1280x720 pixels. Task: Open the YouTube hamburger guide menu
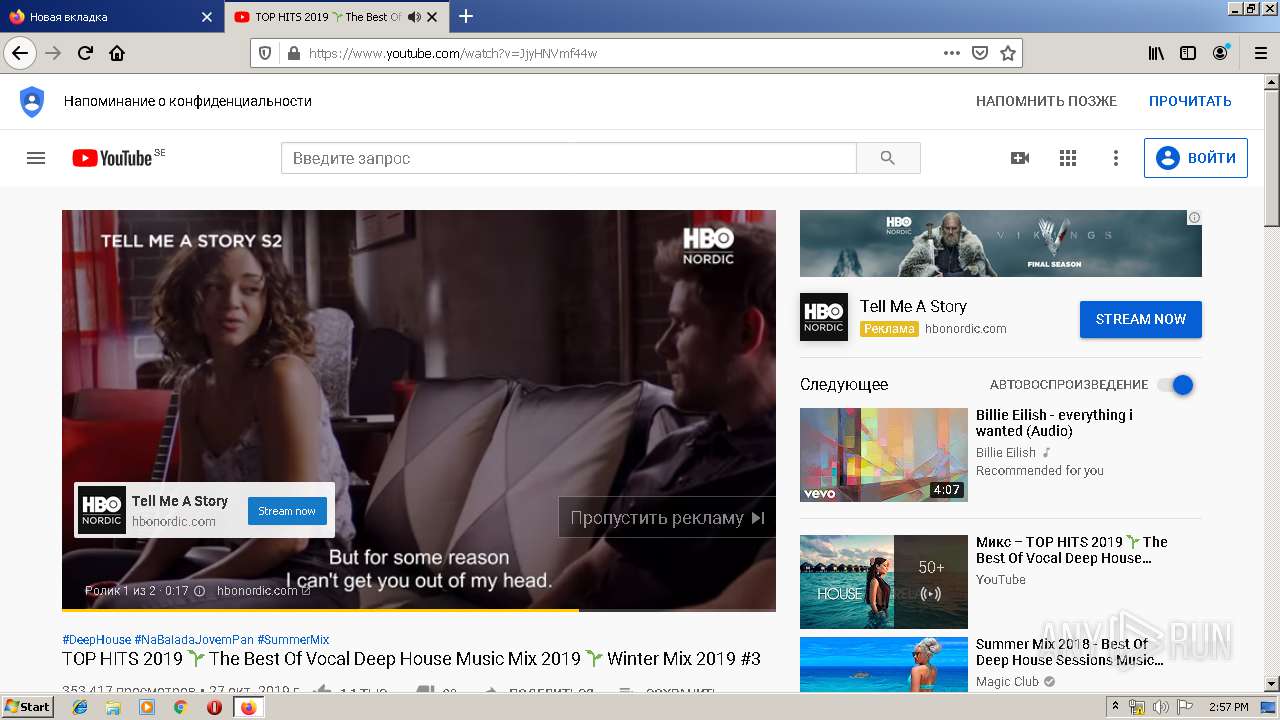tap(36, 158)
